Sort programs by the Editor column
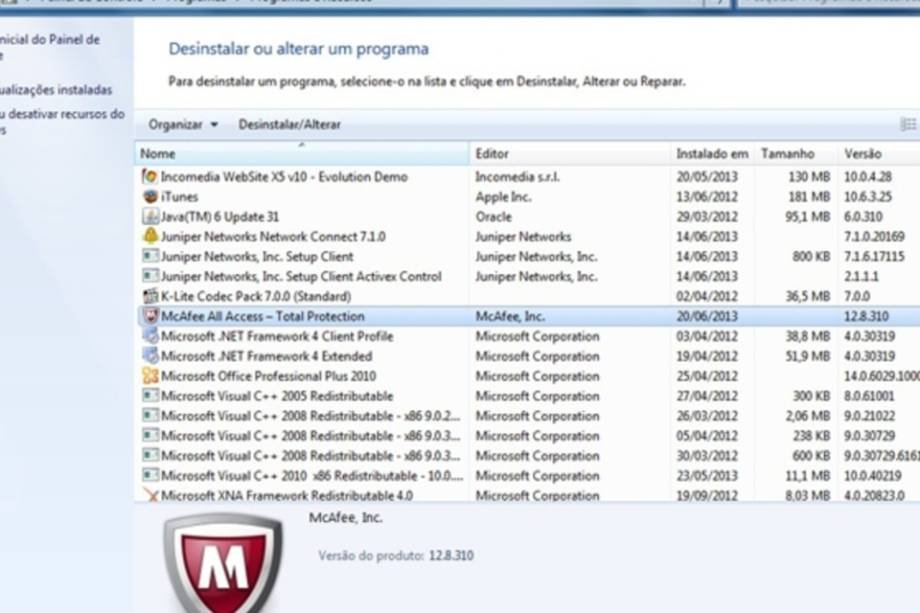The image size is (920, 613). click(x=570, y=154)
